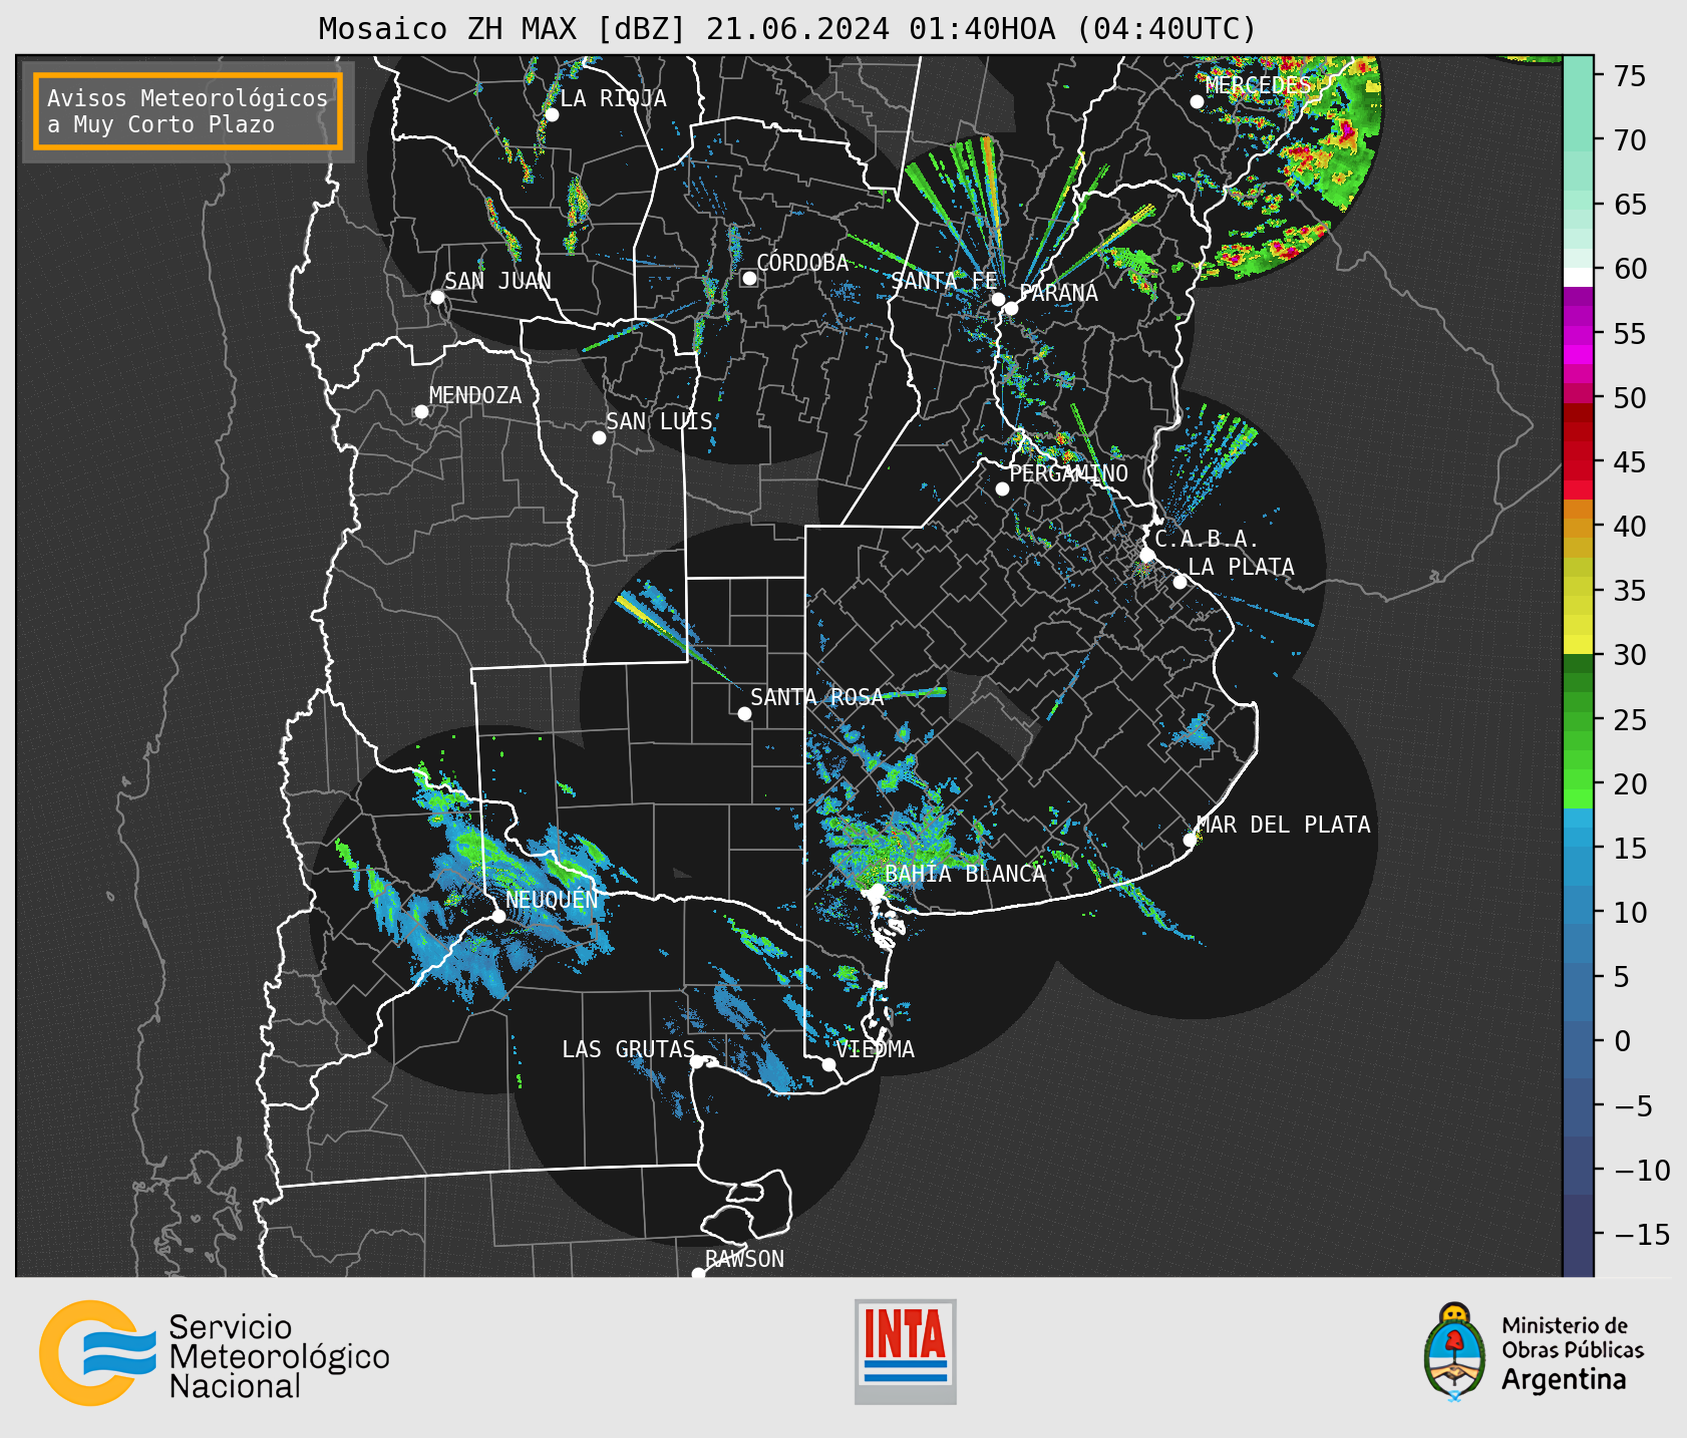The width and height of the screenshot is (1687, 1438).
Task: Click the Las Grutas marker dot
Action: (x=697, y=1062)
